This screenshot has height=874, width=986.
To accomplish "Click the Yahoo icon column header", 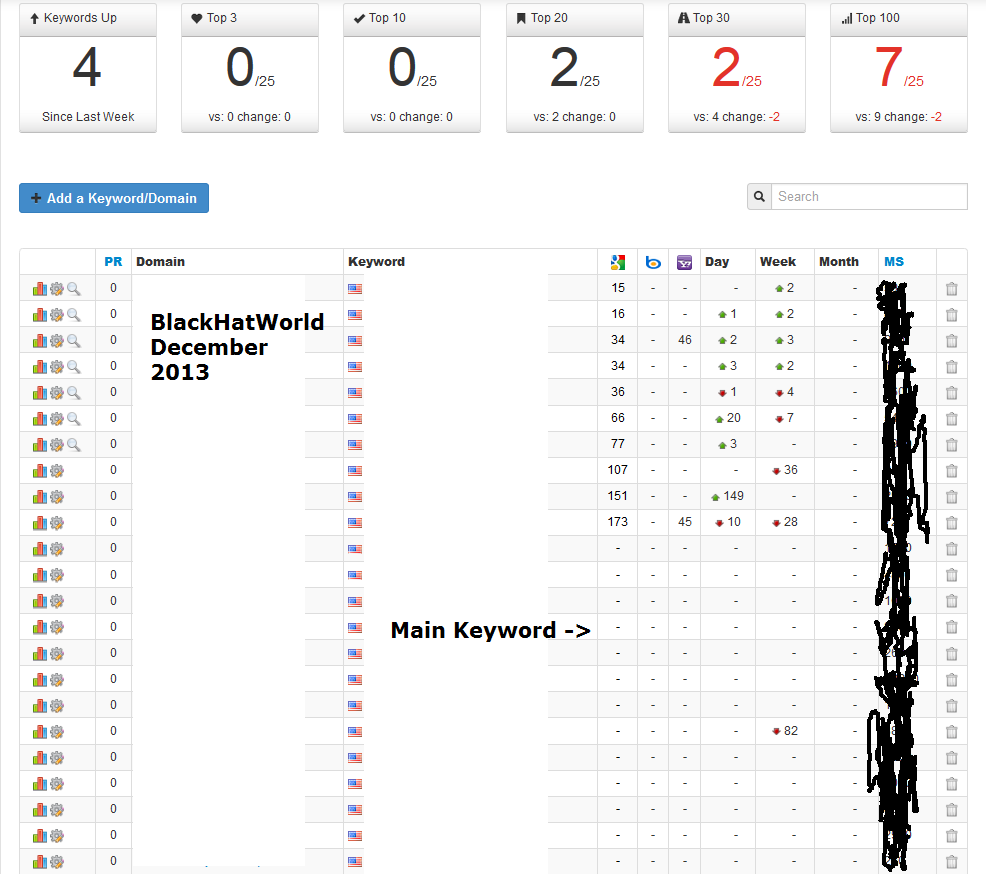I will pos(684,262).
